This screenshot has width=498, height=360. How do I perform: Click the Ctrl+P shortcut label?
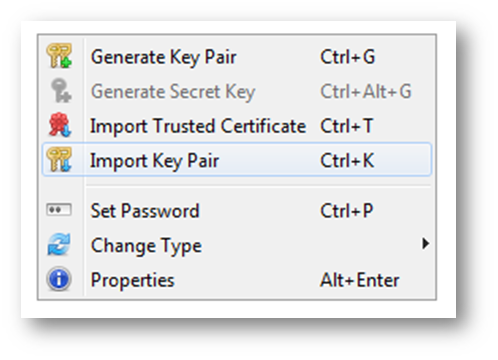pos(347,211)
